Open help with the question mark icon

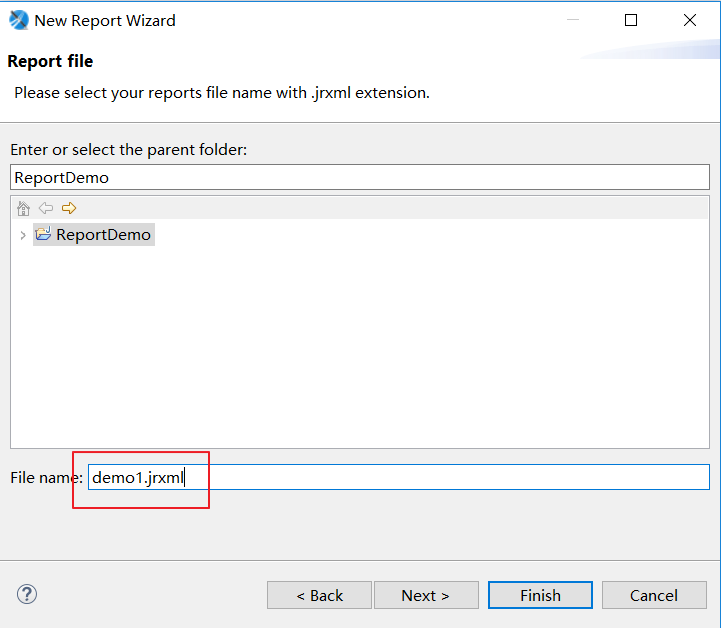[27, 594]
